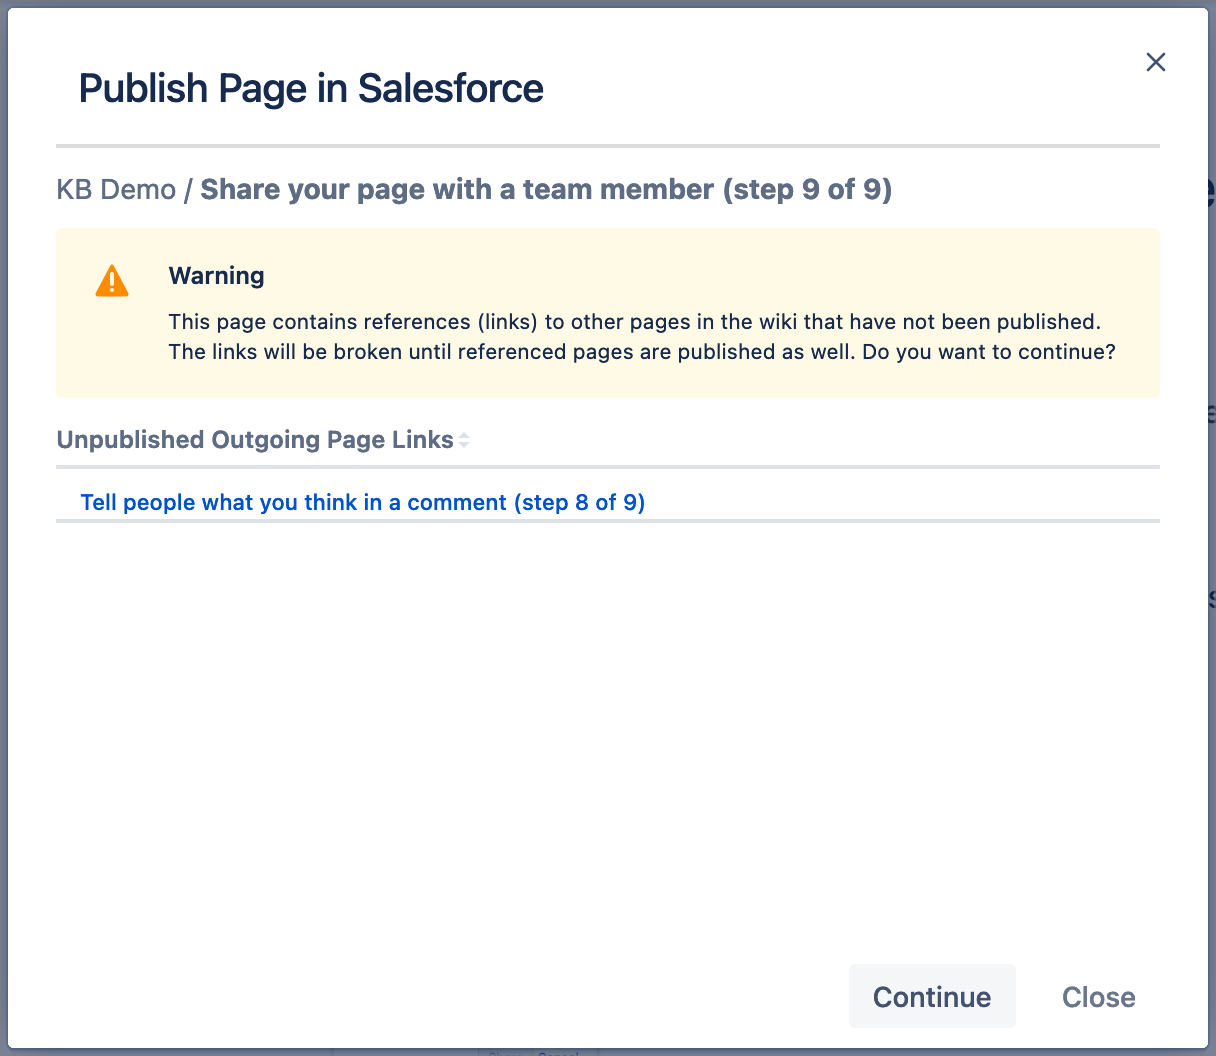Click the slash separator after KB Demo
The image size is (1216, 1056).
tap(187, 189)
